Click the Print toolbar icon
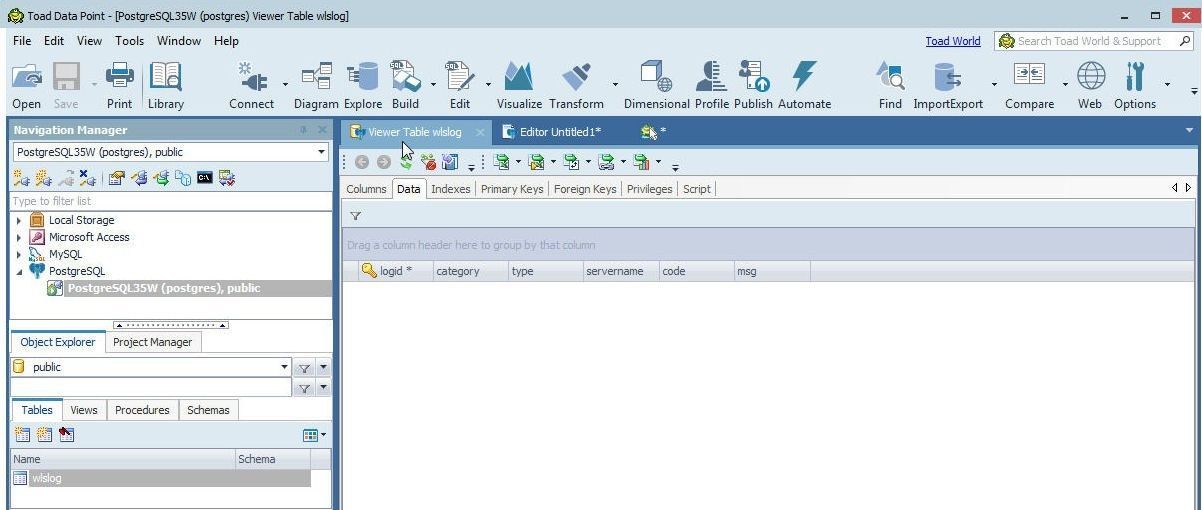The height and width of the screenshot is (510, 1202). (x=119, y=85)
